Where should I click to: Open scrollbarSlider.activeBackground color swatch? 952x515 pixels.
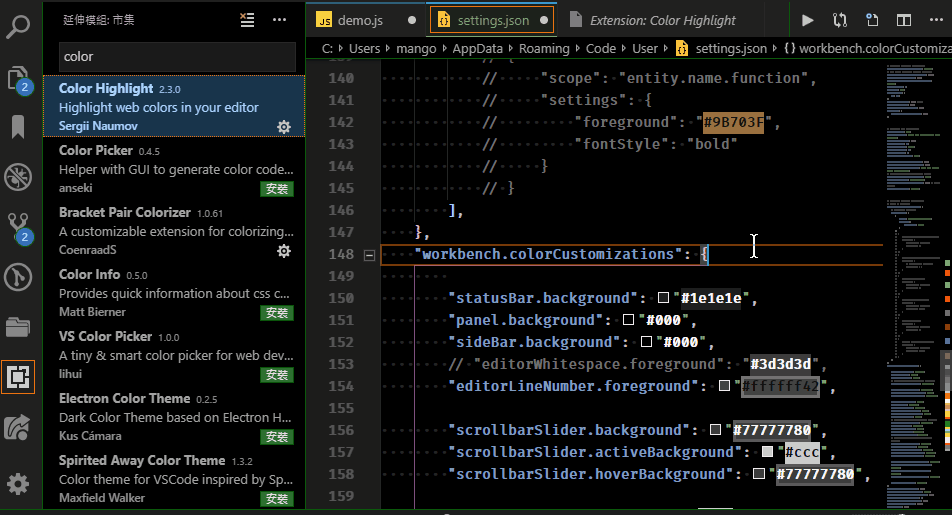767,451
